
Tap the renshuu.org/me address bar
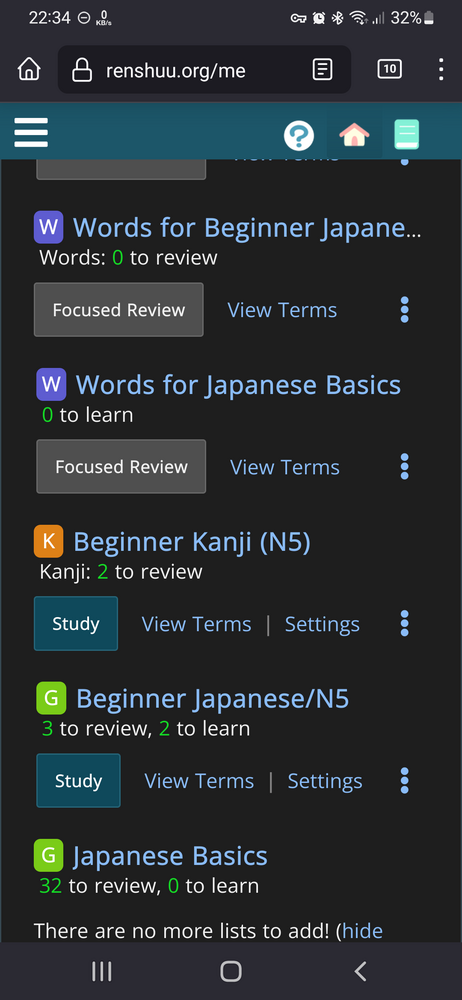[204, 70]
